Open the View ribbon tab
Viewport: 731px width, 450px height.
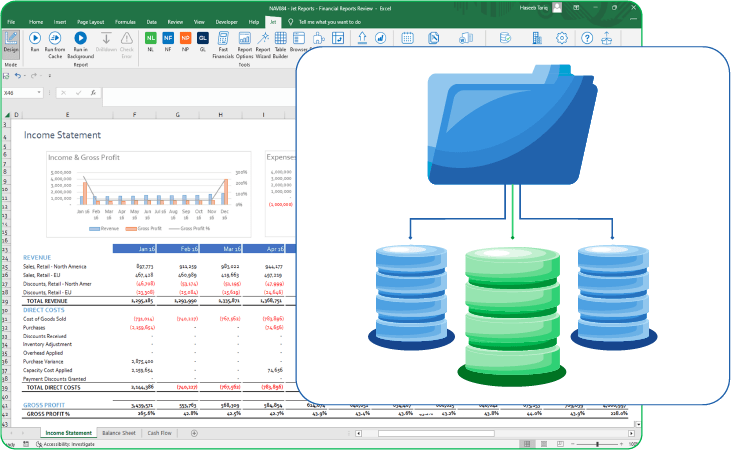(199, 22)
